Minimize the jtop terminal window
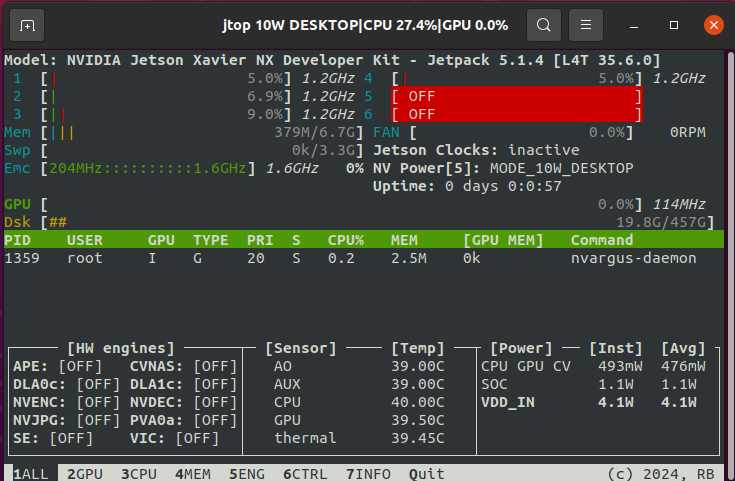Image resolution: width=735 pixels, height=481 pixels. click(634, 25)
